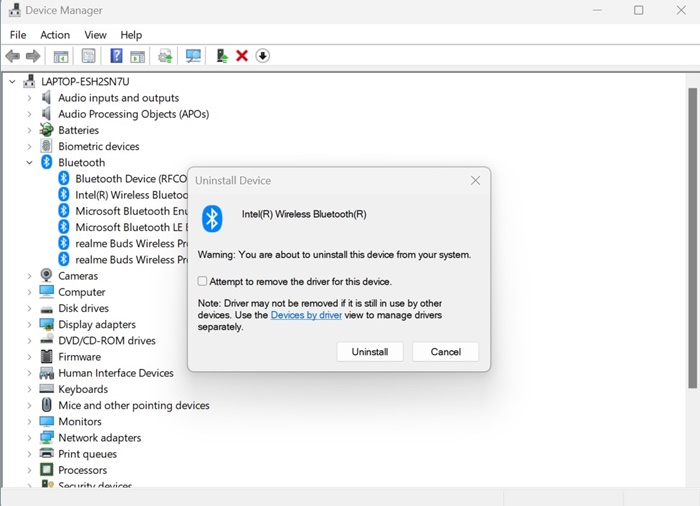The height and width of the screenshot is (506, 700).
Task: Open the Devices by driver link
Action: click(x=306, y=315)
